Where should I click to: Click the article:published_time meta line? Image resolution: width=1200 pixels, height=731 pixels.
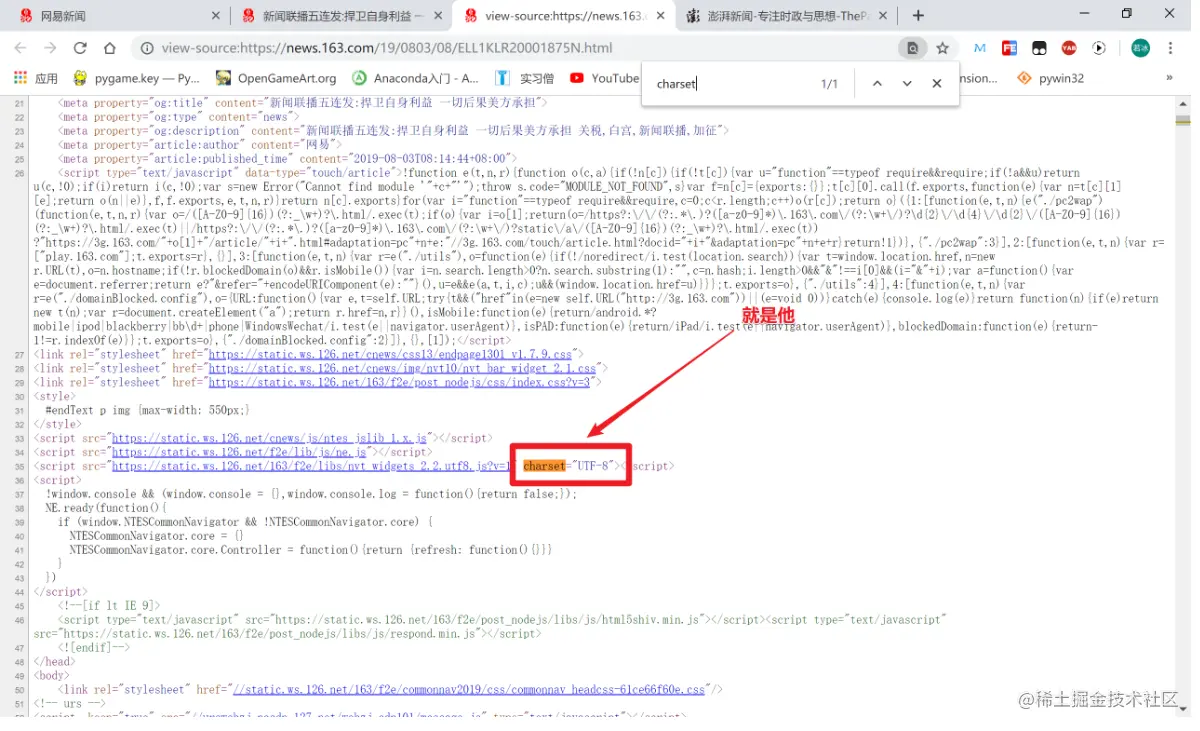[287, 159]
